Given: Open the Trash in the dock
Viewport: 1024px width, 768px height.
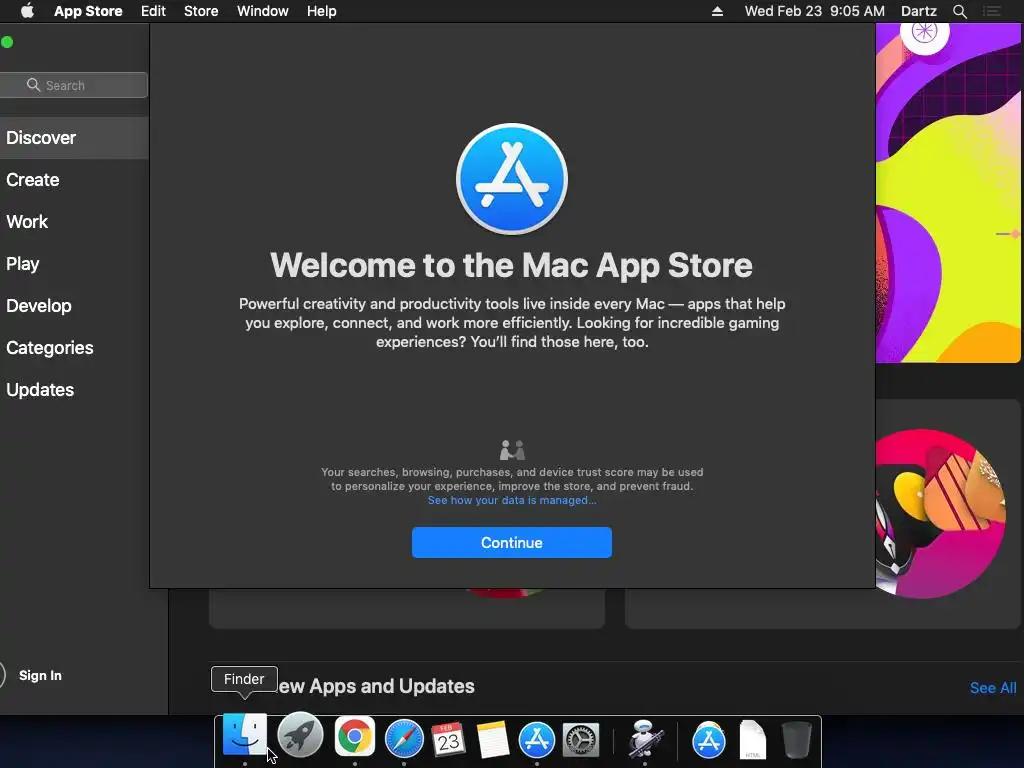Looking at the screenshot, I should click(x=796, y=739).
